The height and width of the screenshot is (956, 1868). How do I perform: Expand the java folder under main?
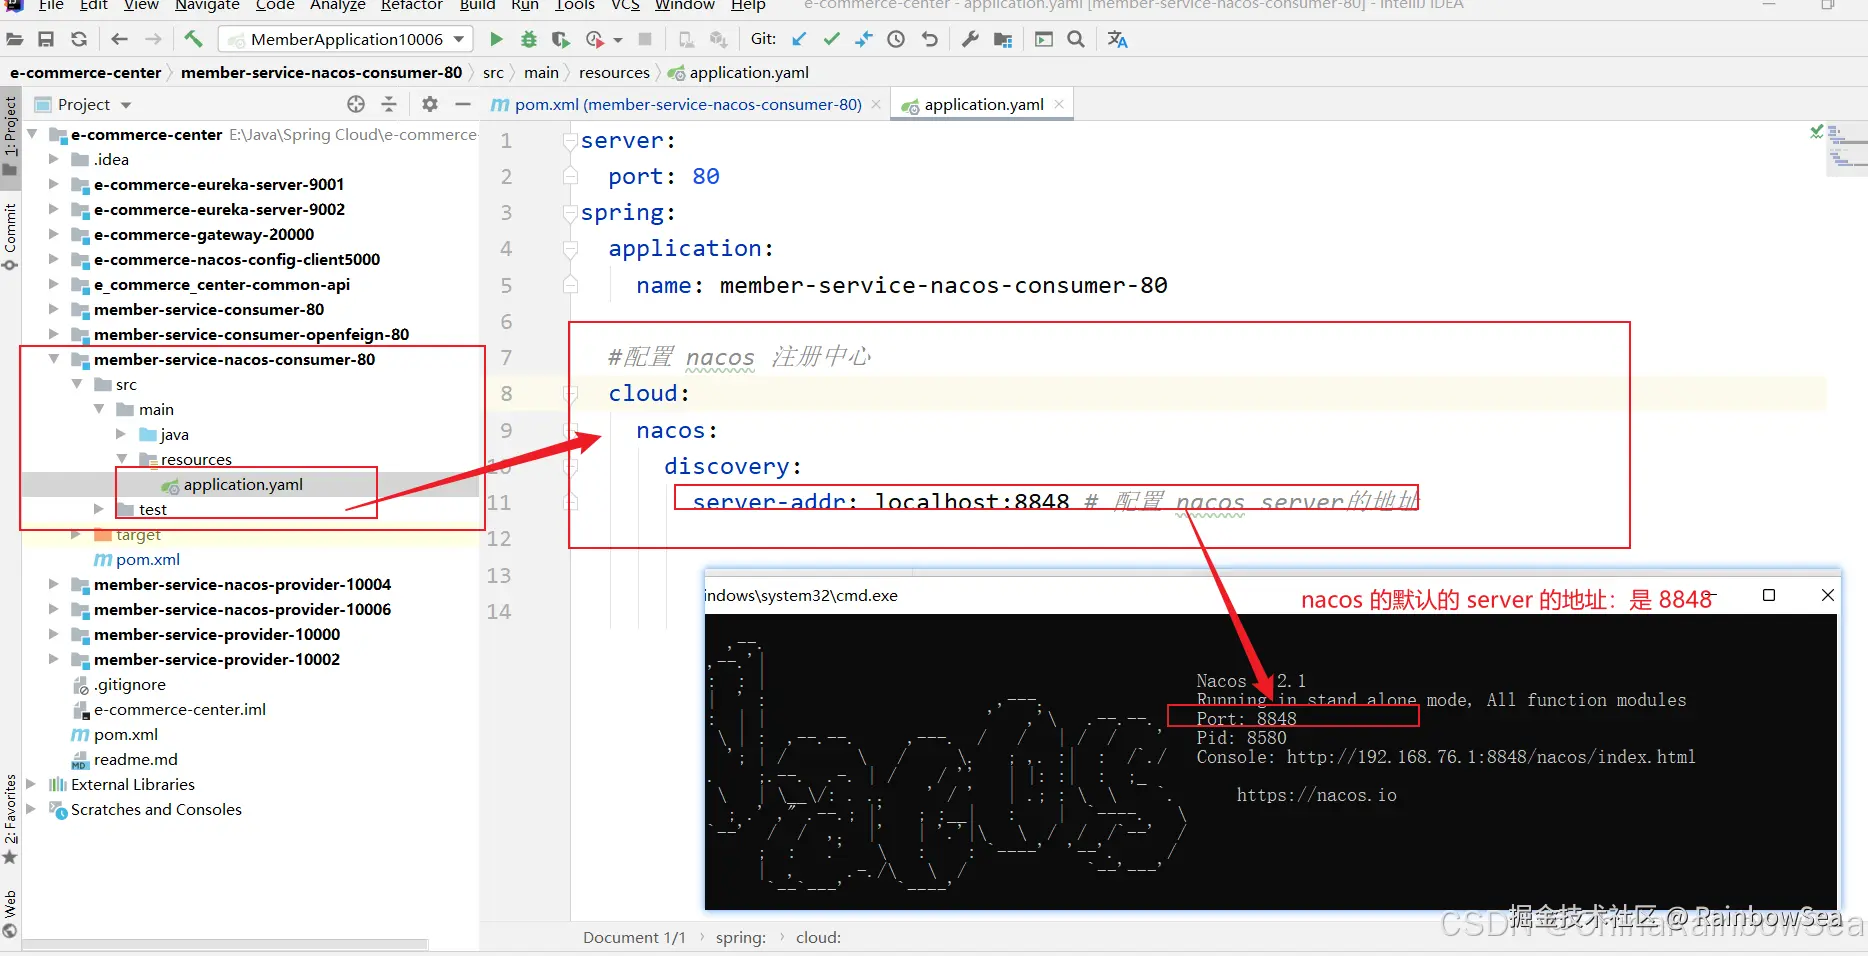121,434
